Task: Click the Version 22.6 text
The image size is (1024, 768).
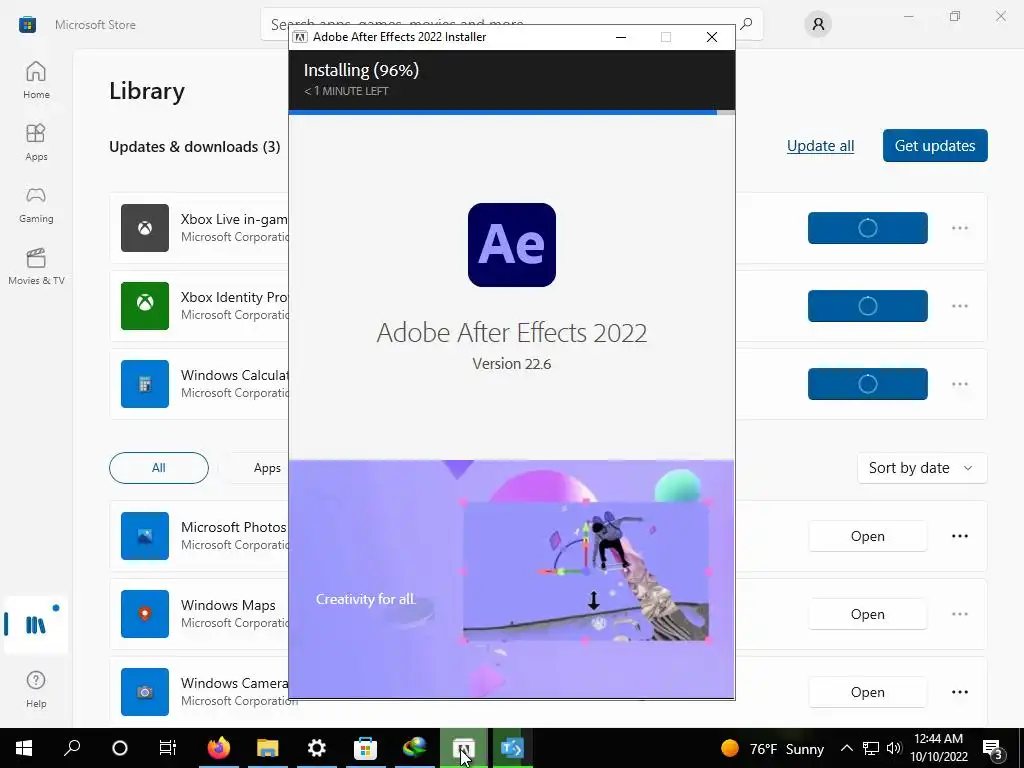Action: point(512,364)
